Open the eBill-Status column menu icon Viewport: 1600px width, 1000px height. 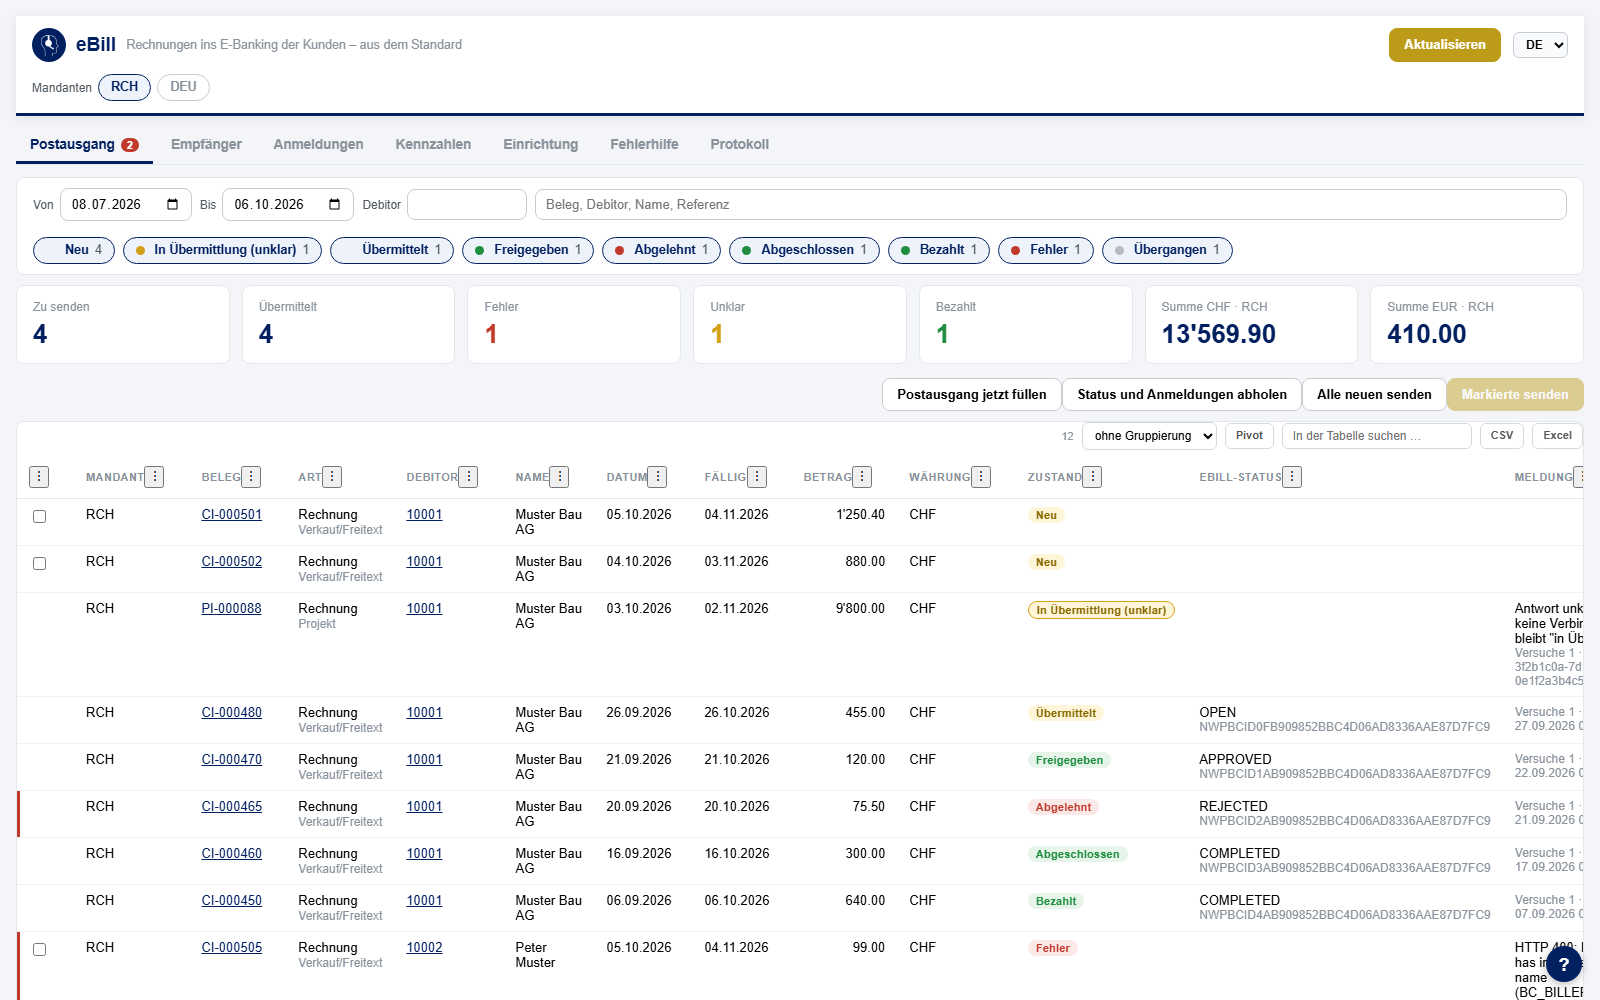tap(1292, 477)
